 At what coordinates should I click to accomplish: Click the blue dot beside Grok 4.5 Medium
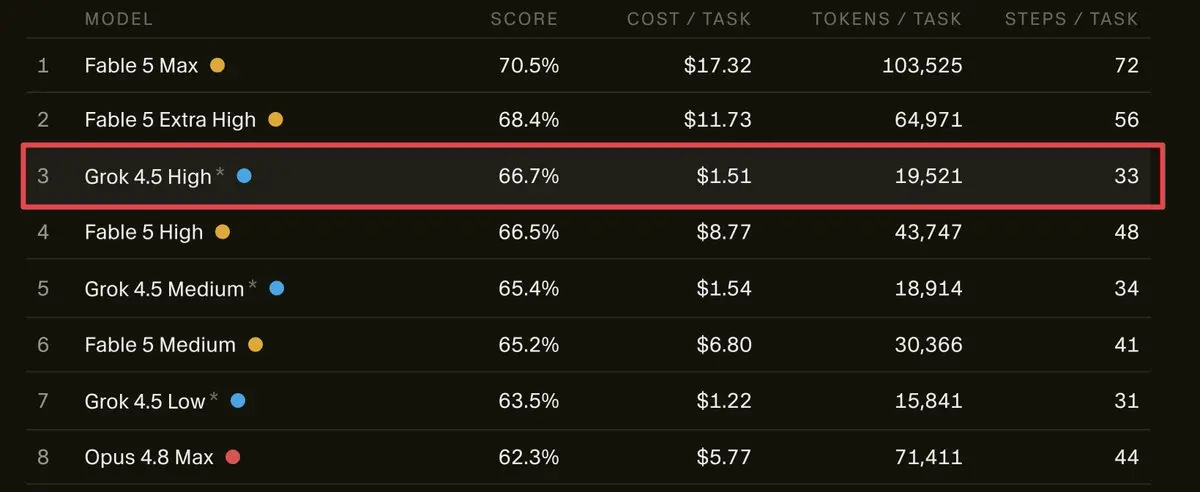coord(277,288)
